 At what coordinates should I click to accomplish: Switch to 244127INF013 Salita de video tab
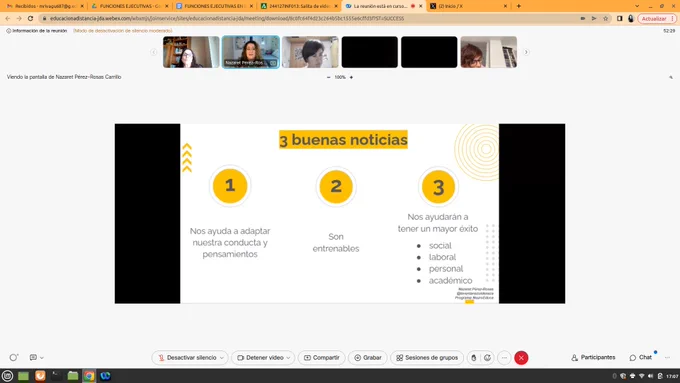pyautogui.click(x=298, y=6)
